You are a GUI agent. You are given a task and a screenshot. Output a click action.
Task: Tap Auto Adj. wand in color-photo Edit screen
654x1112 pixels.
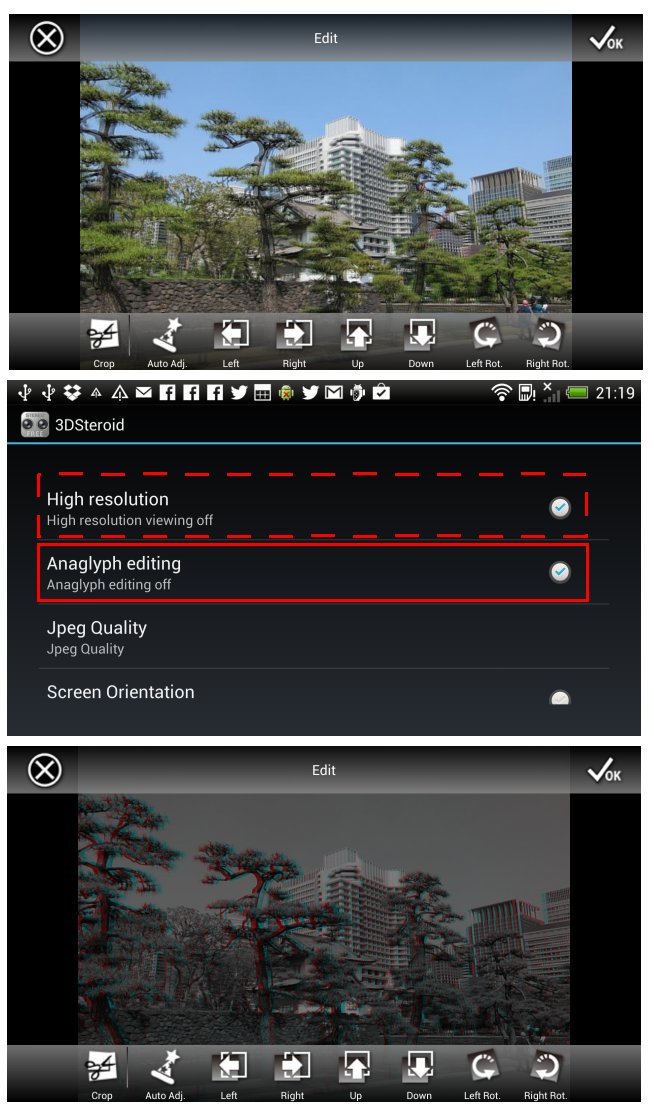click(167, 342)
